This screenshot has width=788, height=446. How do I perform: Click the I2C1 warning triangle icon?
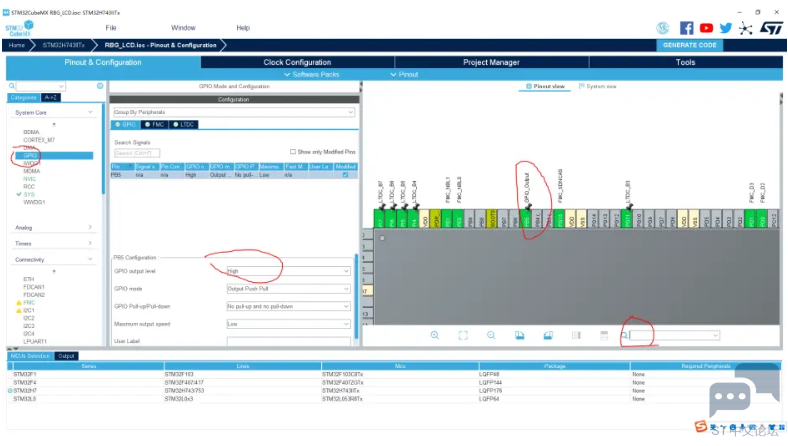[x=19, y=311]
